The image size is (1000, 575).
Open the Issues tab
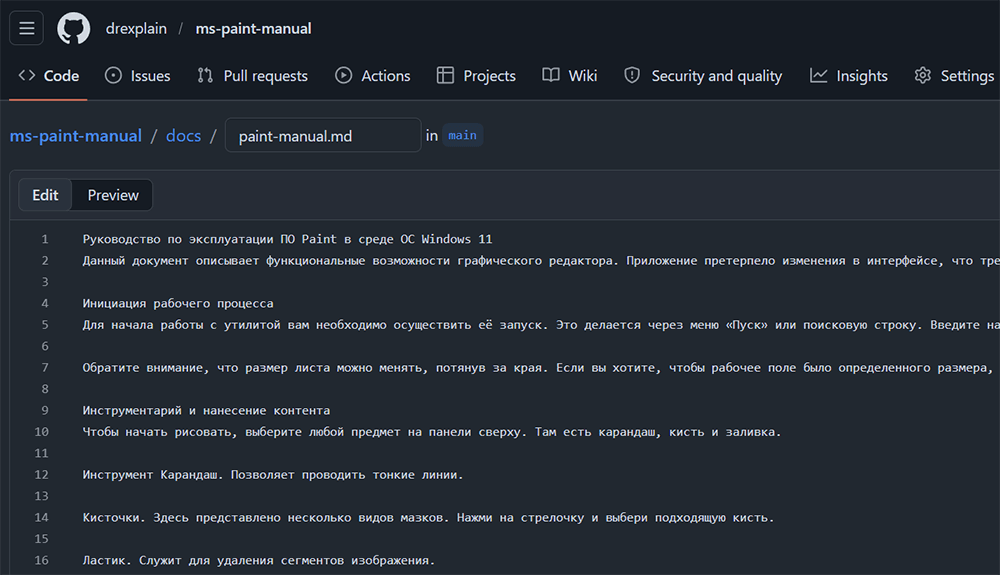pos(138,76)
